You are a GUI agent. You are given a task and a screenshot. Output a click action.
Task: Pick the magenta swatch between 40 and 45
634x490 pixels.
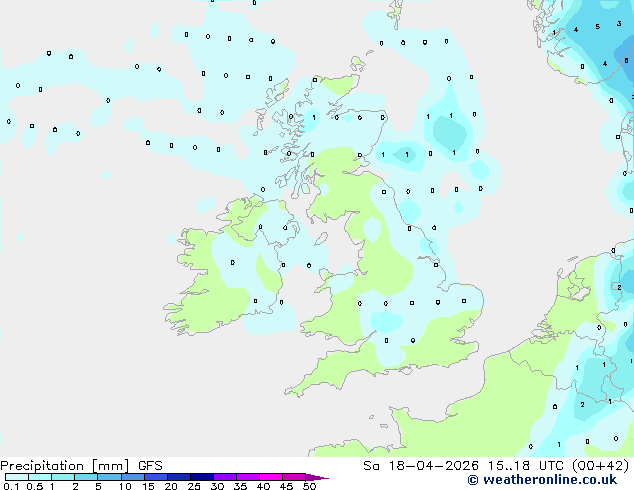tap(271, 477)
